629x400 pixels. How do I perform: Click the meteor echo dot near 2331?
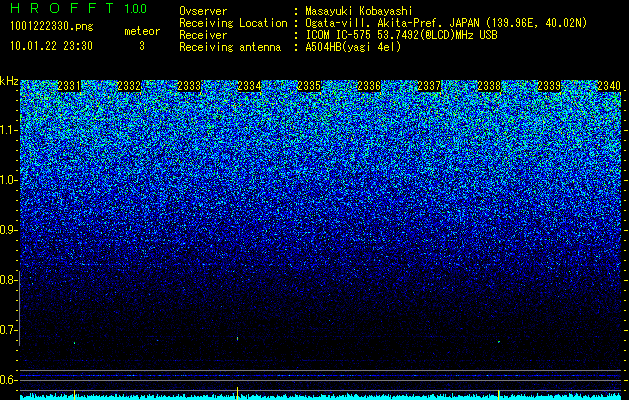tap(75, 343)
